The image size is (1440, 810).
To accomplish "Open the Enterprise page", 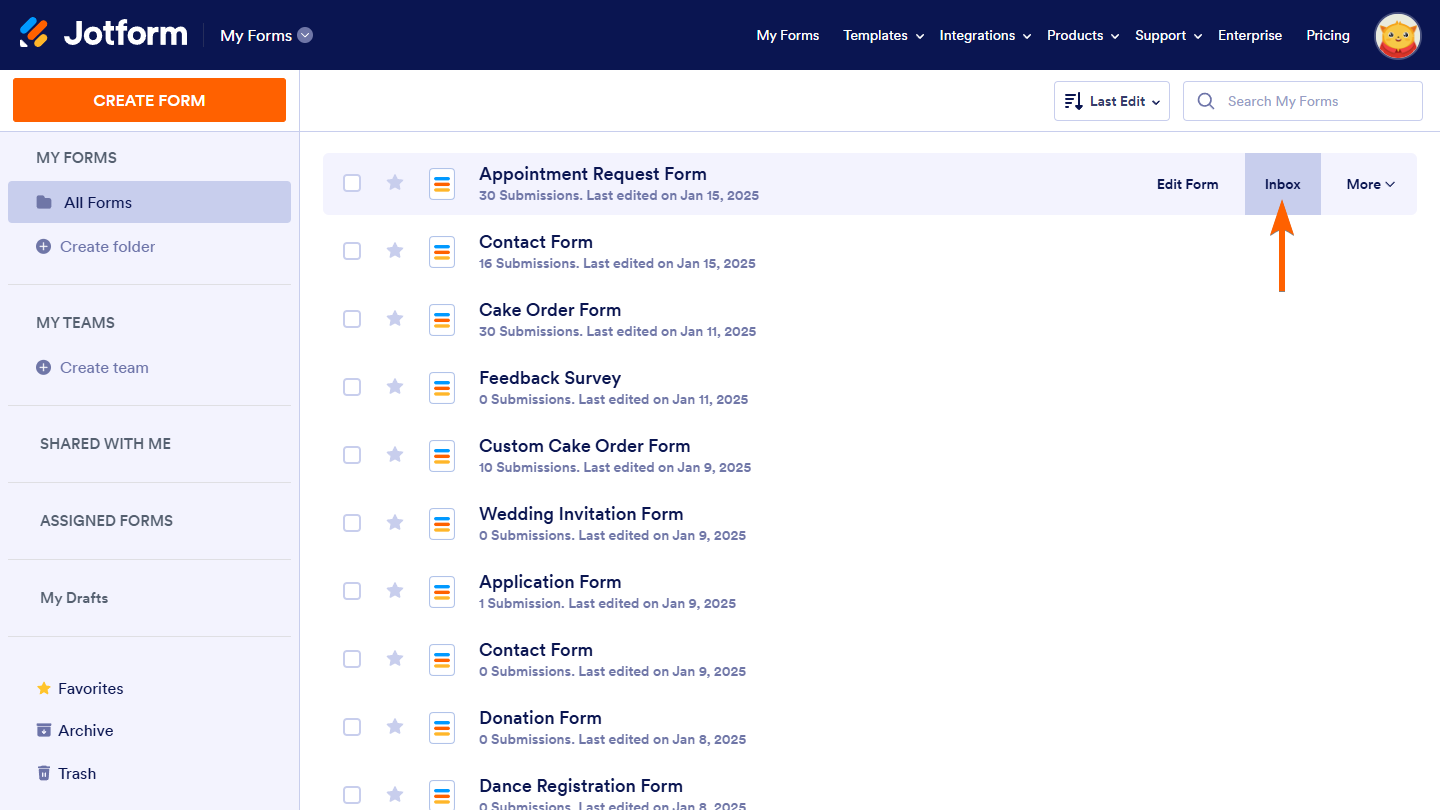I will (1250, 35).
